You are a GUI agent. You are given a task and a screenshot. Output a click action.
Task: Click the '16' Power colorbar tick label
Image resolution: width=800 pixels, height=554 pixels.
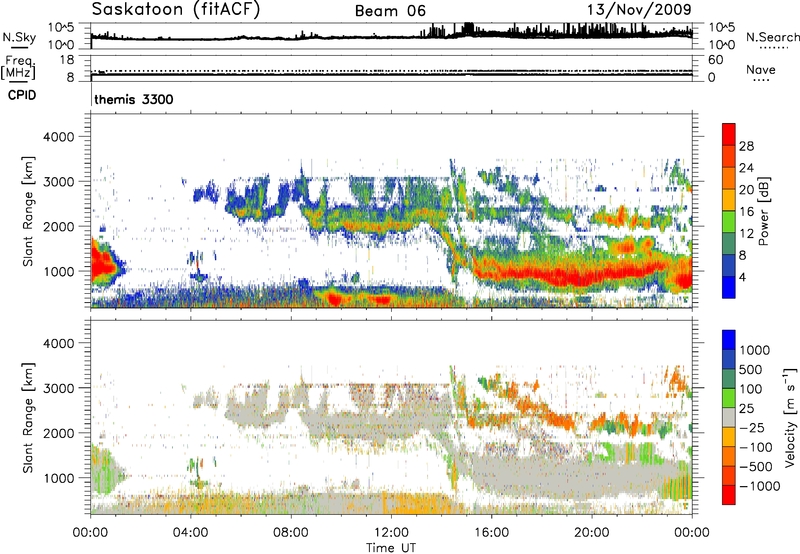coord(746,212)
